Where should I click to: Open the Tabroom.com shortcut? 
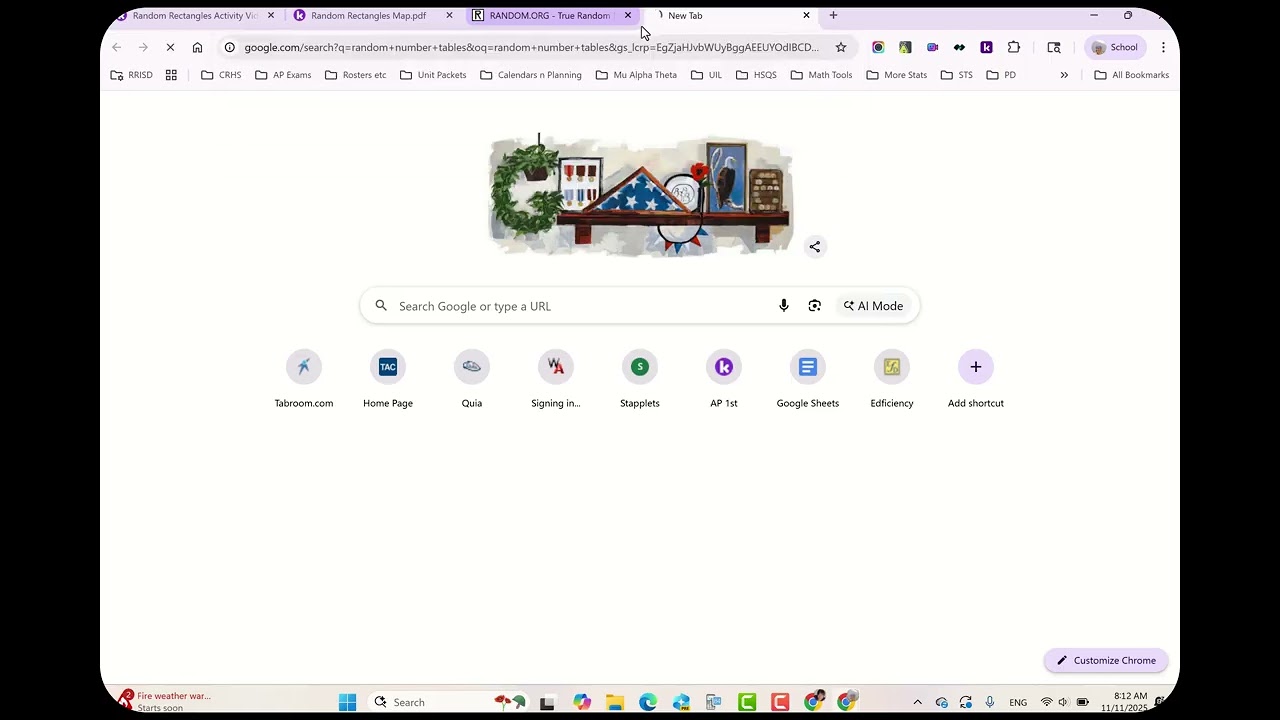pos(304,380)
